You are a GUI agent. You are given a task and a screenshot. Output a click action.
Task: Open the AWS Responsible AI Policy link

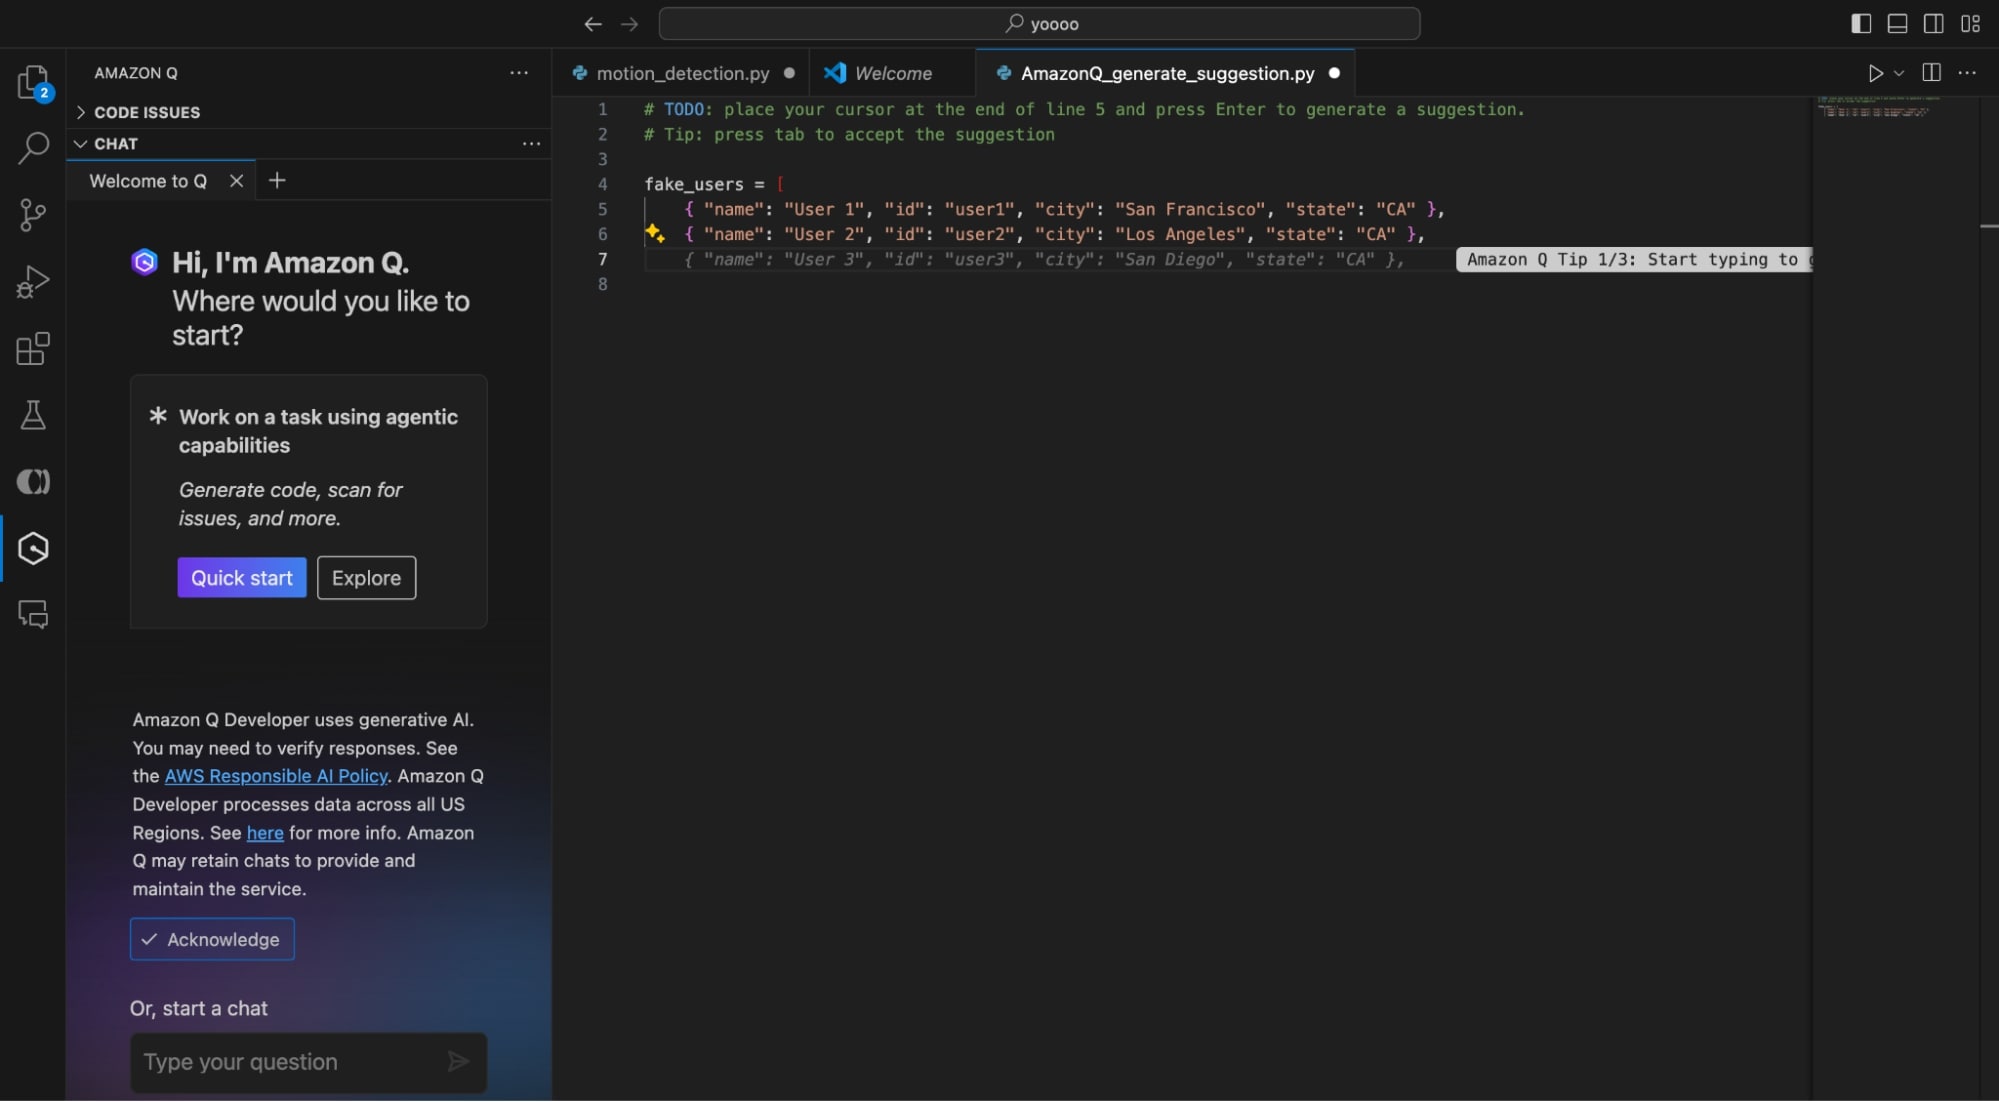(x=276, y=776)
